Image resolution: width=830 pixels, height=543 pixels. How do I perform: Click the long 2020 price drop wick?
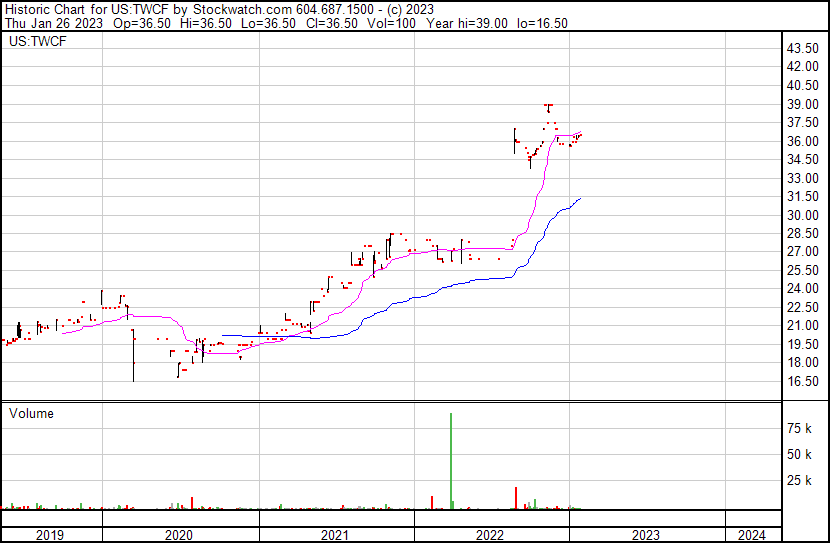(133, 360)
